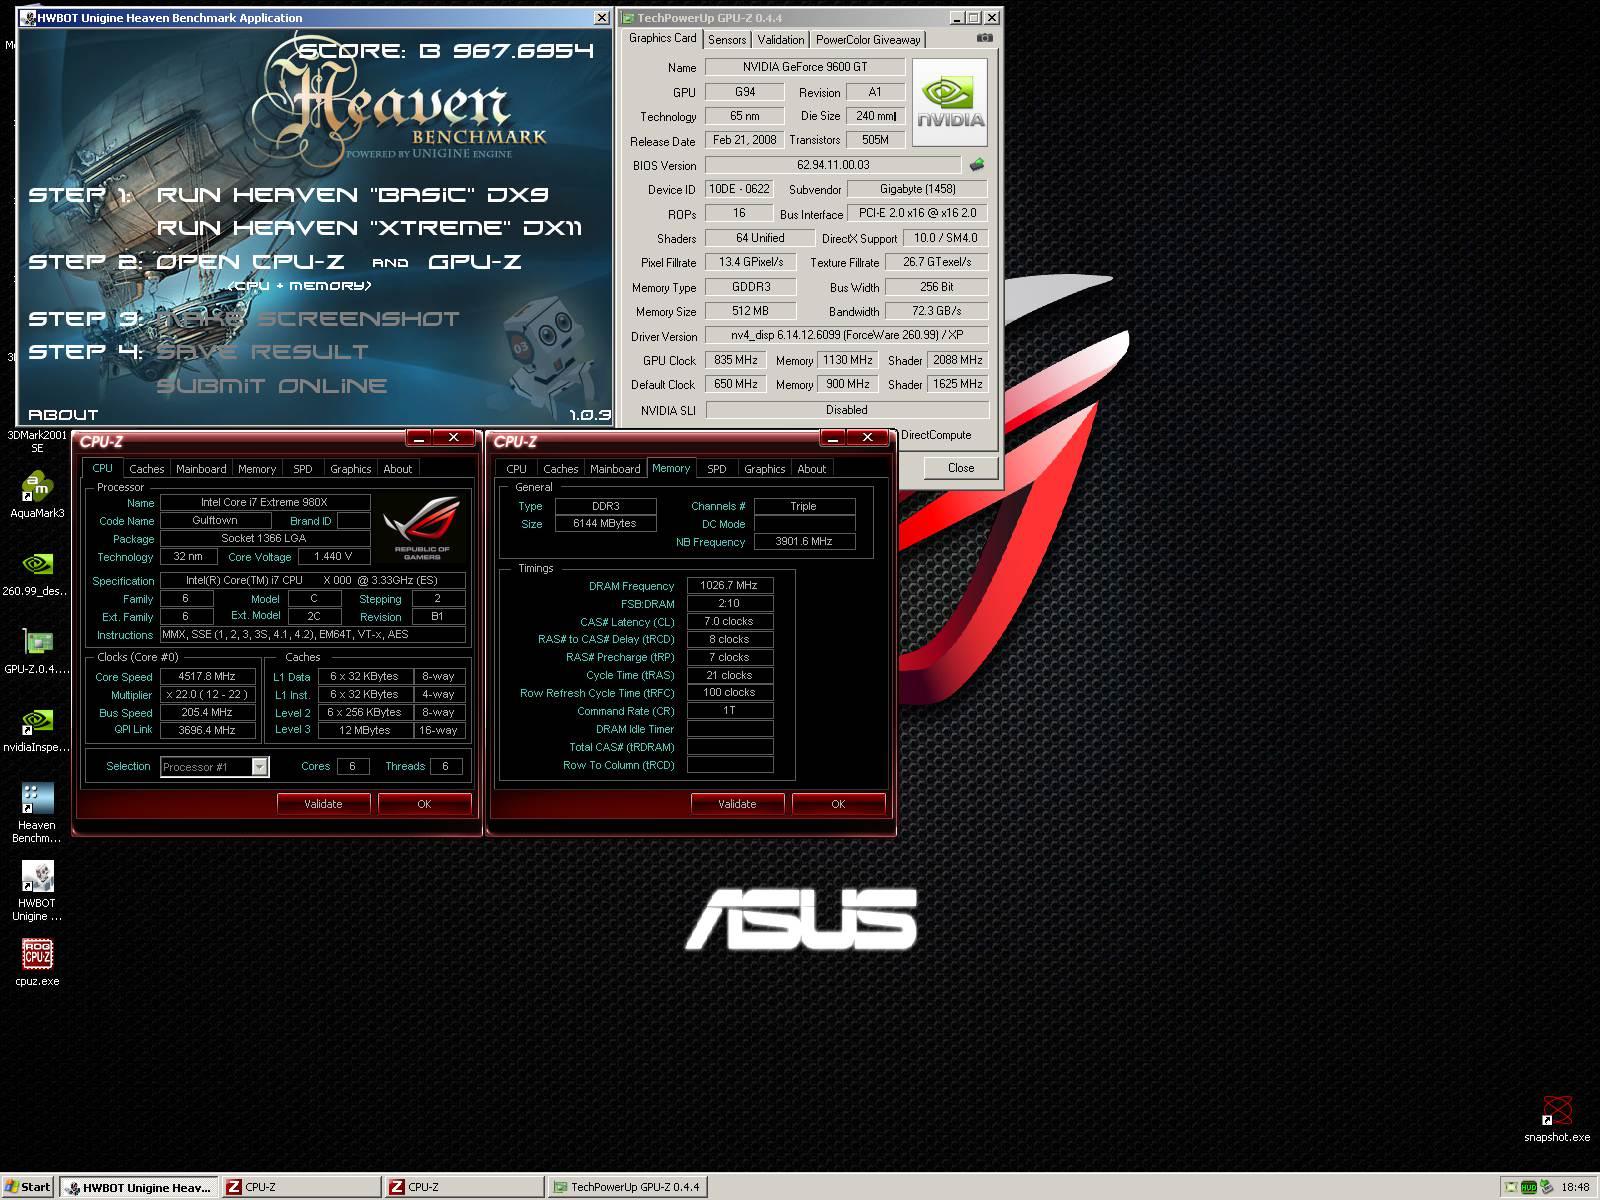The image size is (1600, 1200).
Task: Open Mainboard tab in left CPU-Z window
Action: click(x=201, y=469)
